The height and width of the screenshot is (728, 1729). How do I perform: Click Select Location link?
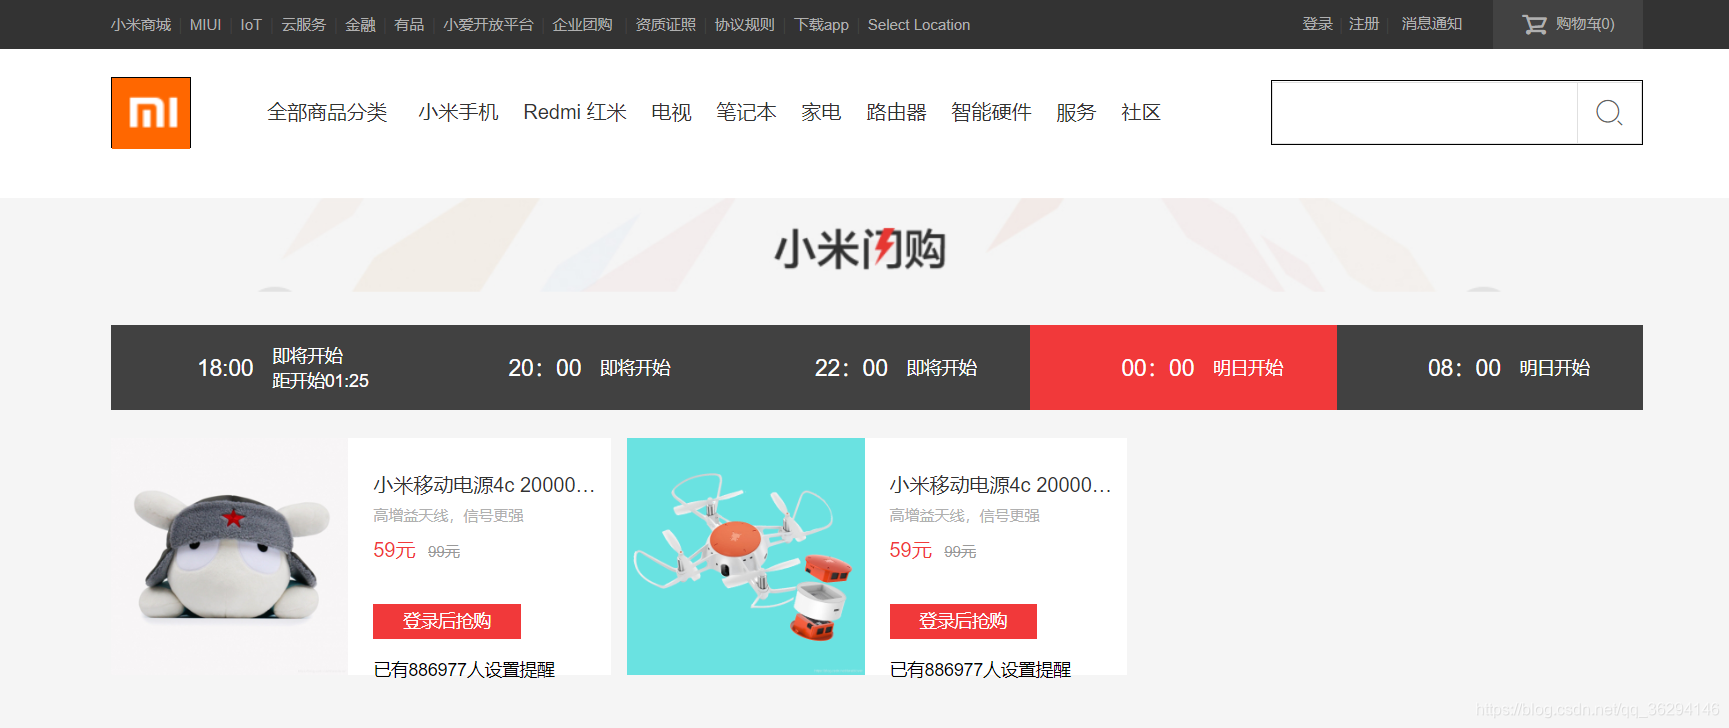click(x=919, y=24)
